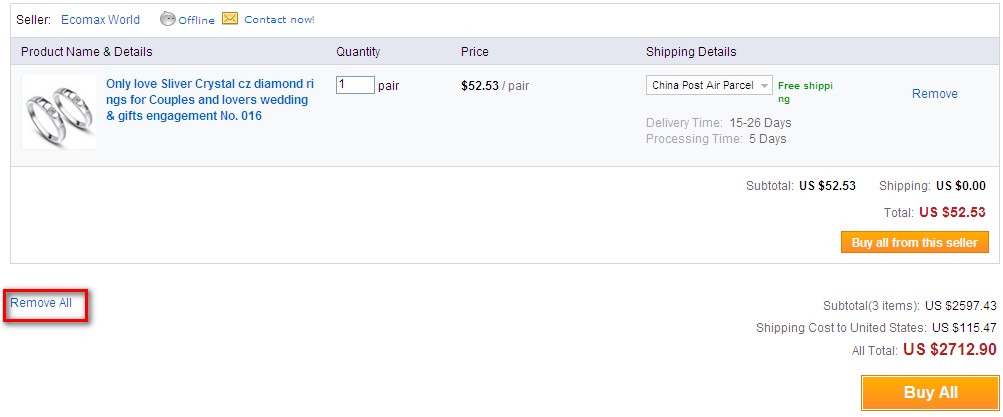This screenshot has width=1003, height=417.
Task: Click the Price column header
Action: coord(474,52)
